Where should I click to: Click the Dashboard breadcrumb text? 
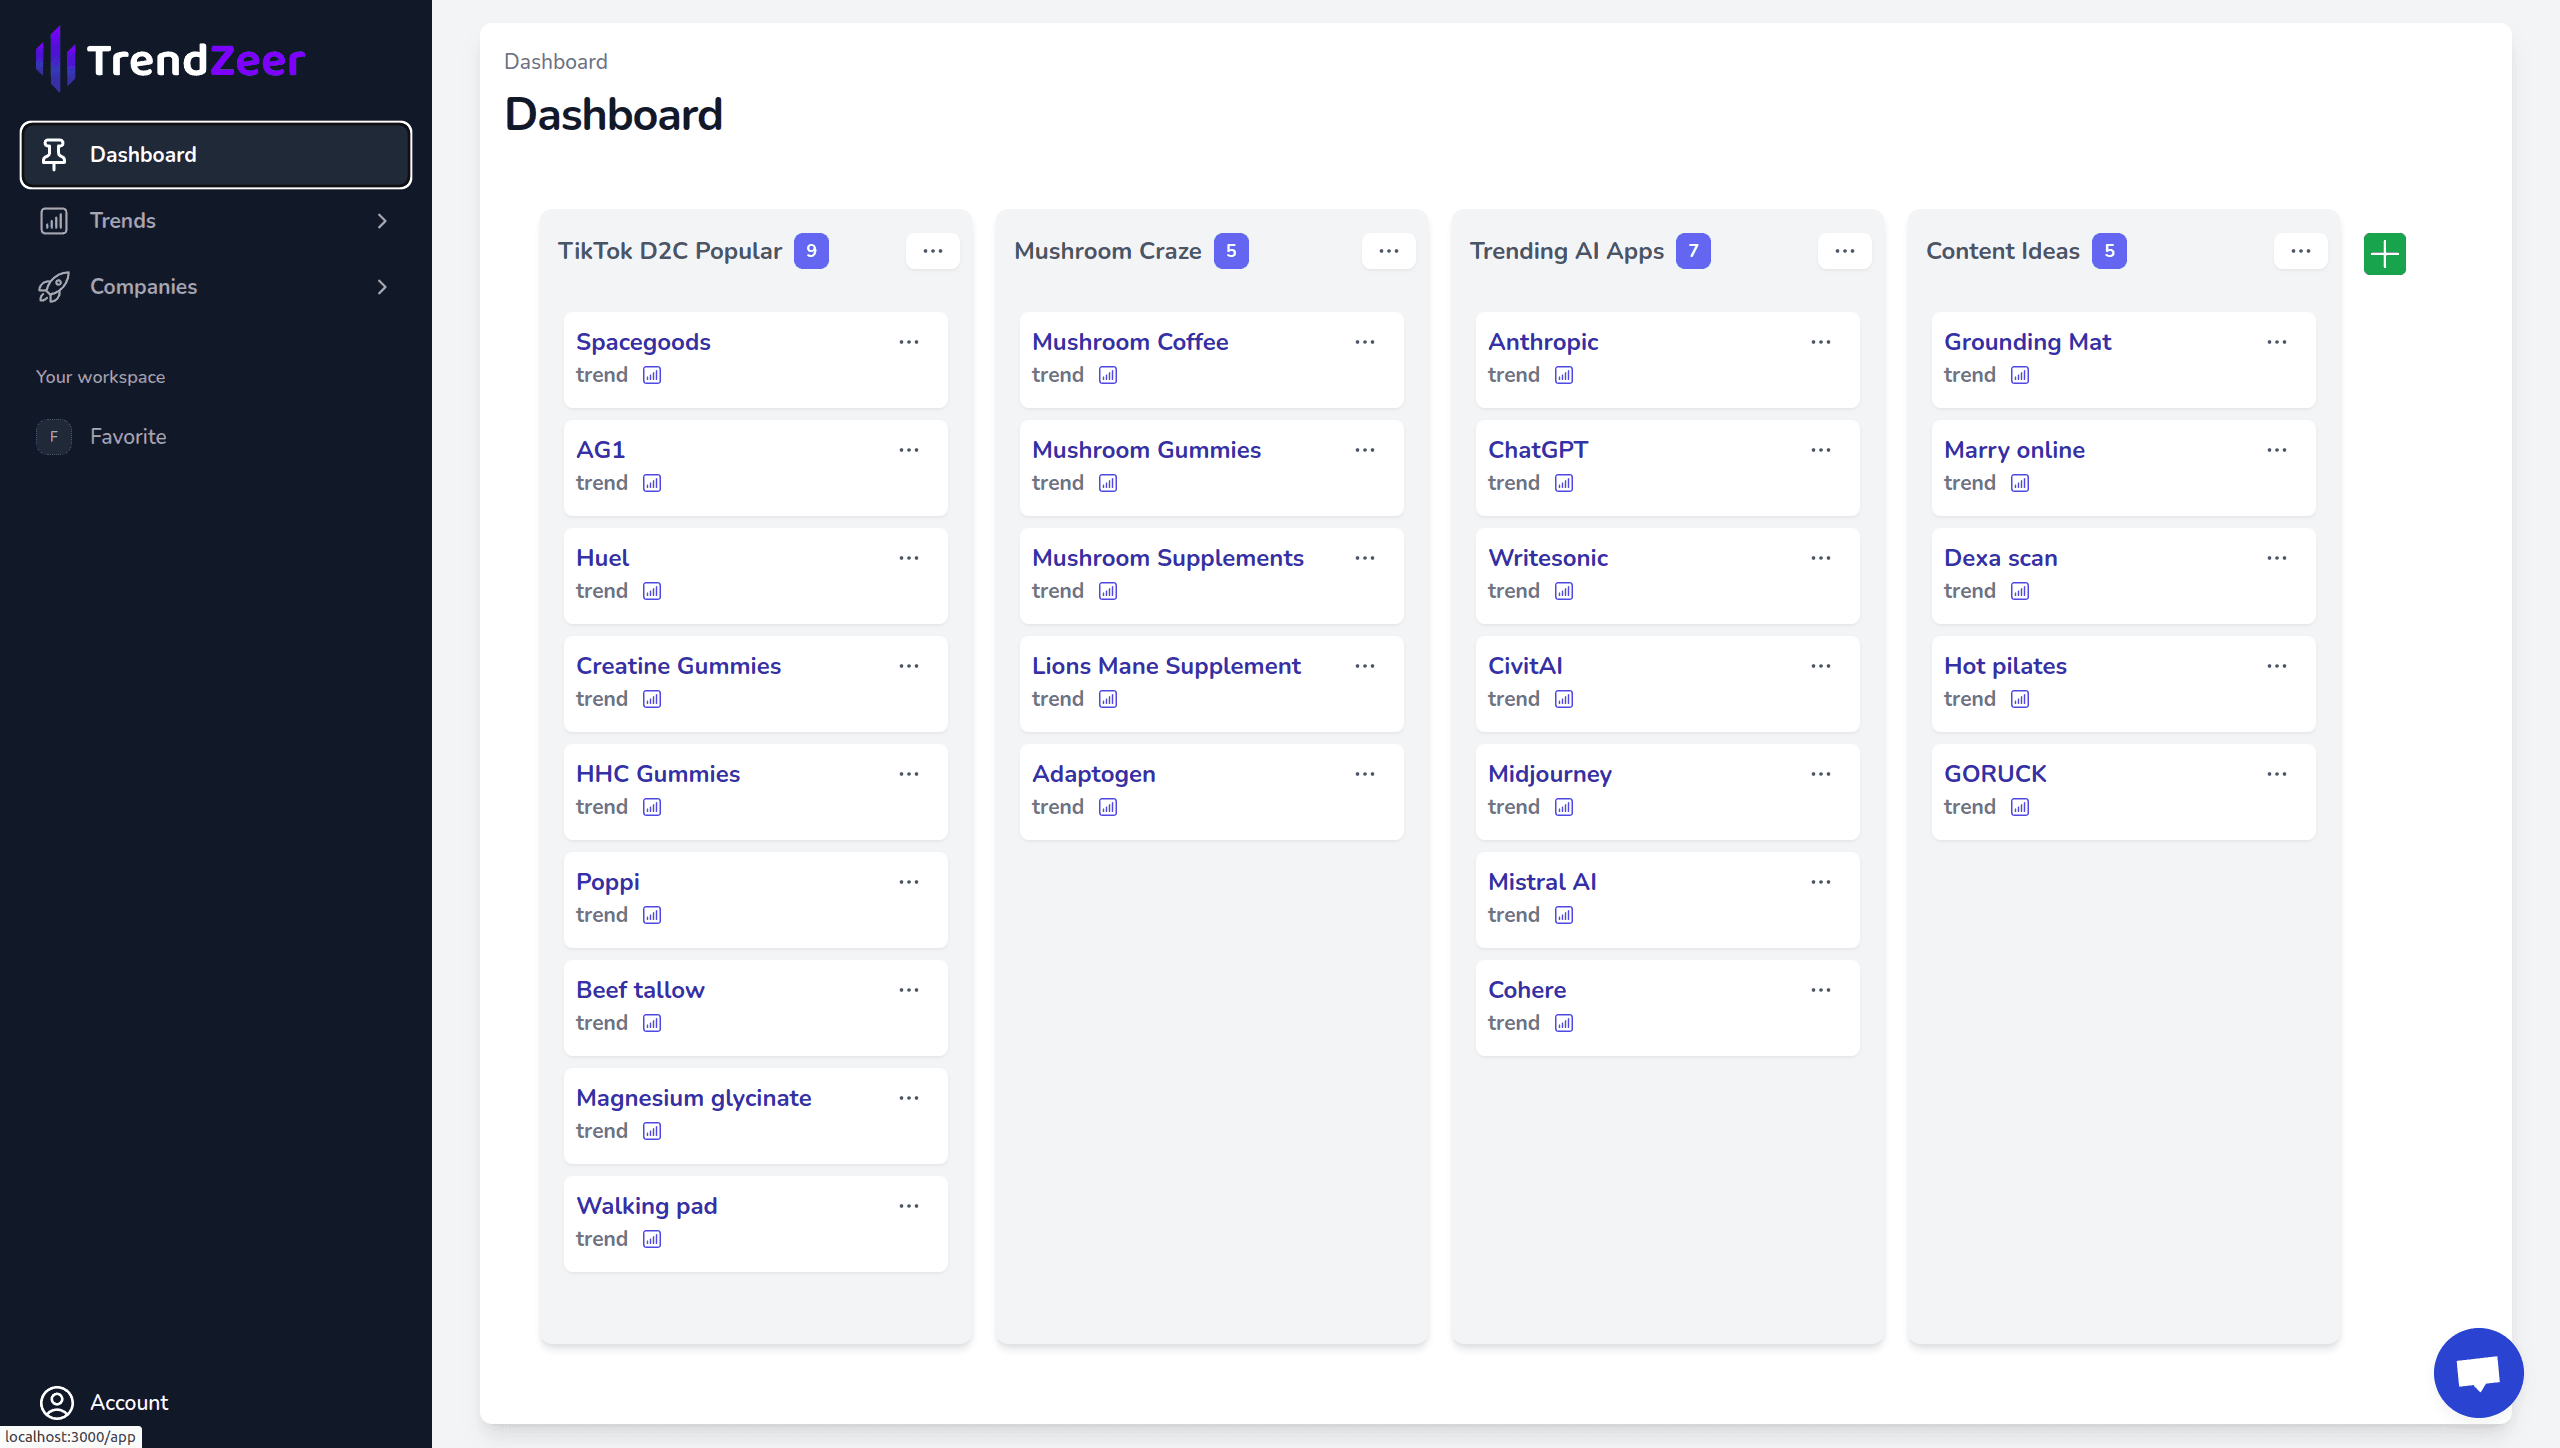pyautogui.click(x=555, y=62)
